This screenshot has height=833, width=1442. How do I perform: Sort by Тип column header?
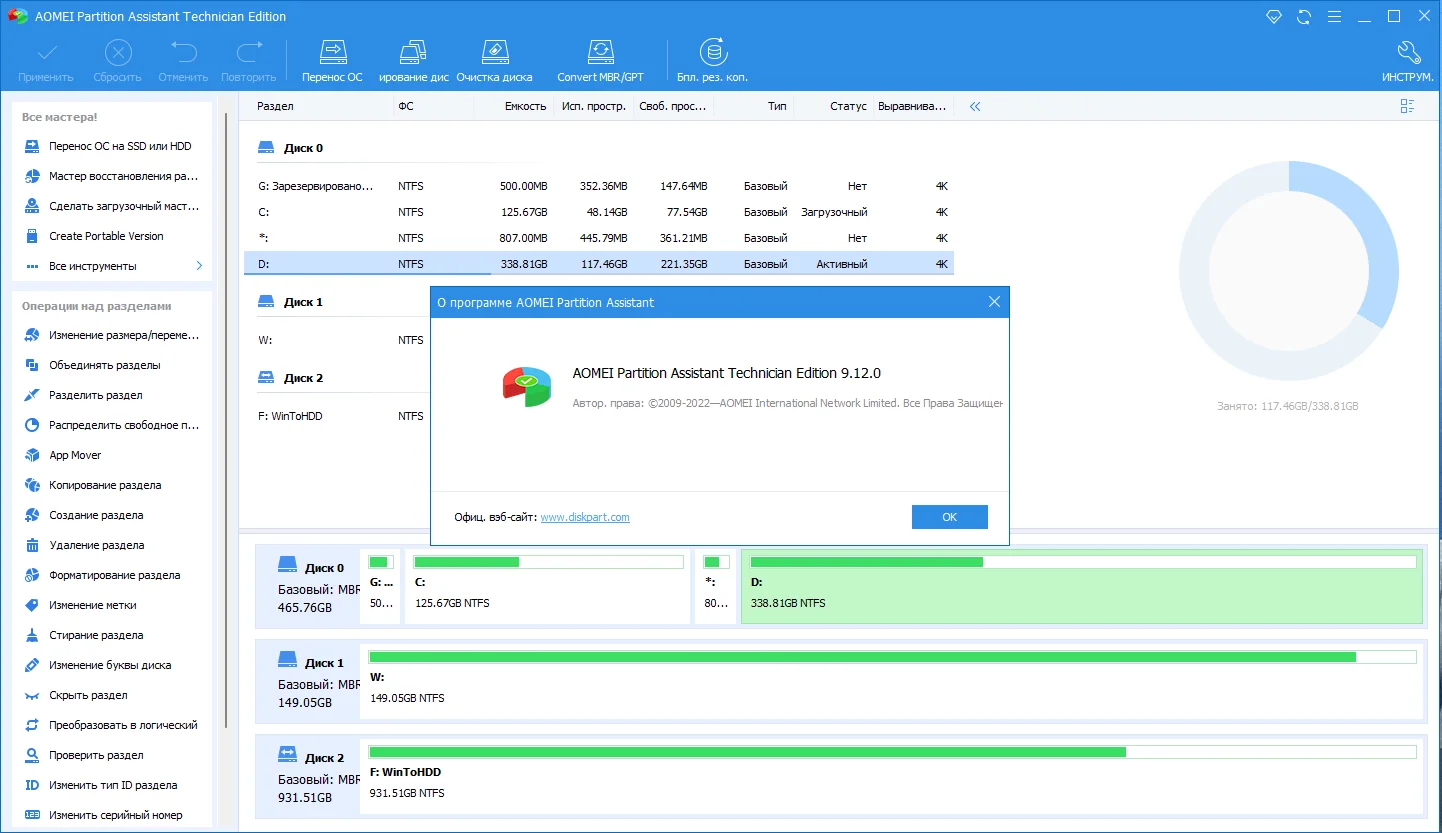point(777,106)
